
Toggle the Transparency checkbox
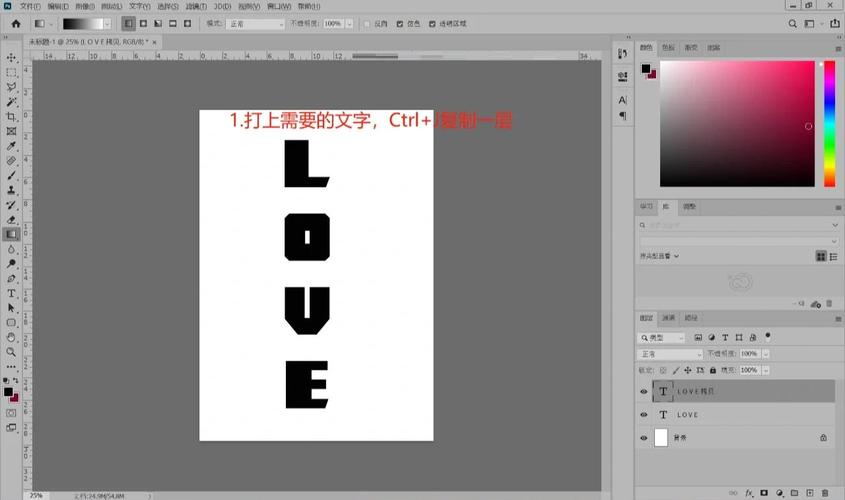(x=432, y=24)
